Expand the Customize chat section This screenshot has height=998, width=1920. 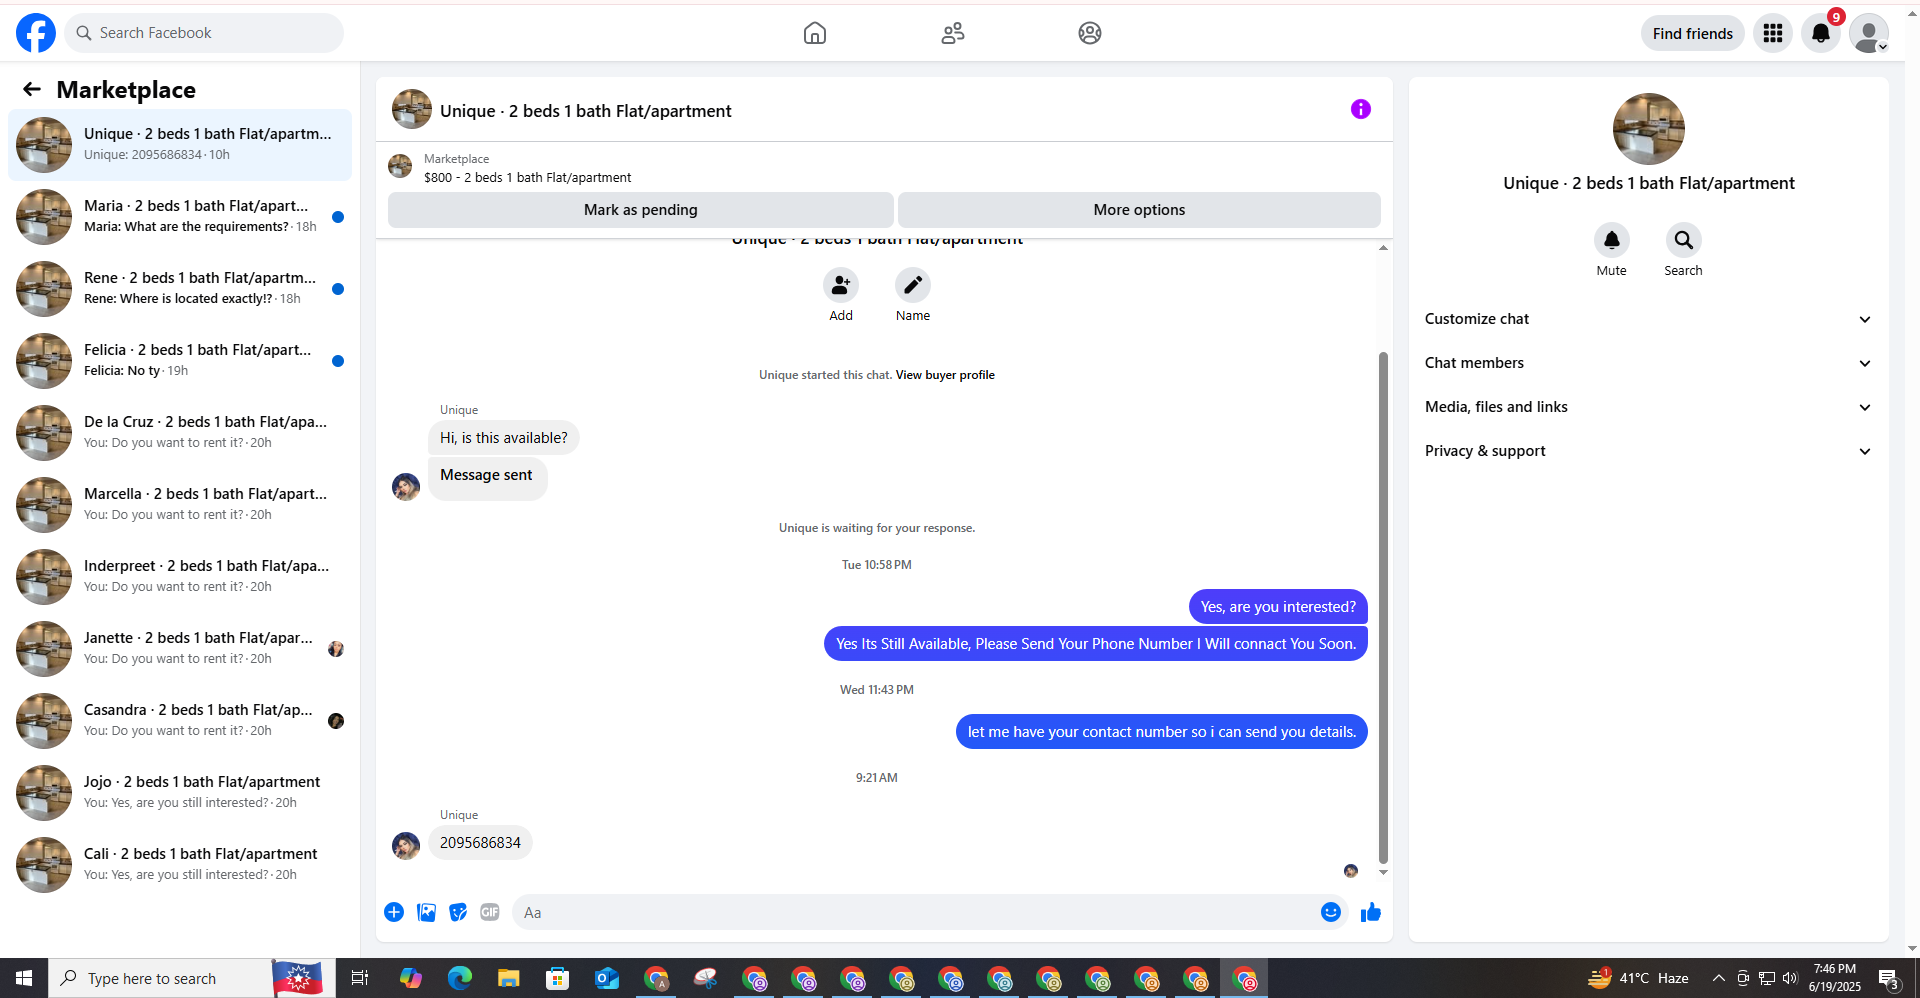coord(1649,319)
